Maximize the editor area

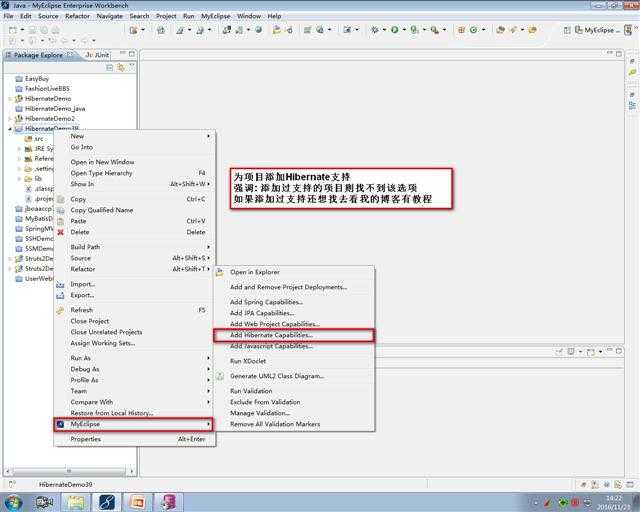click(x=619, y=53)
